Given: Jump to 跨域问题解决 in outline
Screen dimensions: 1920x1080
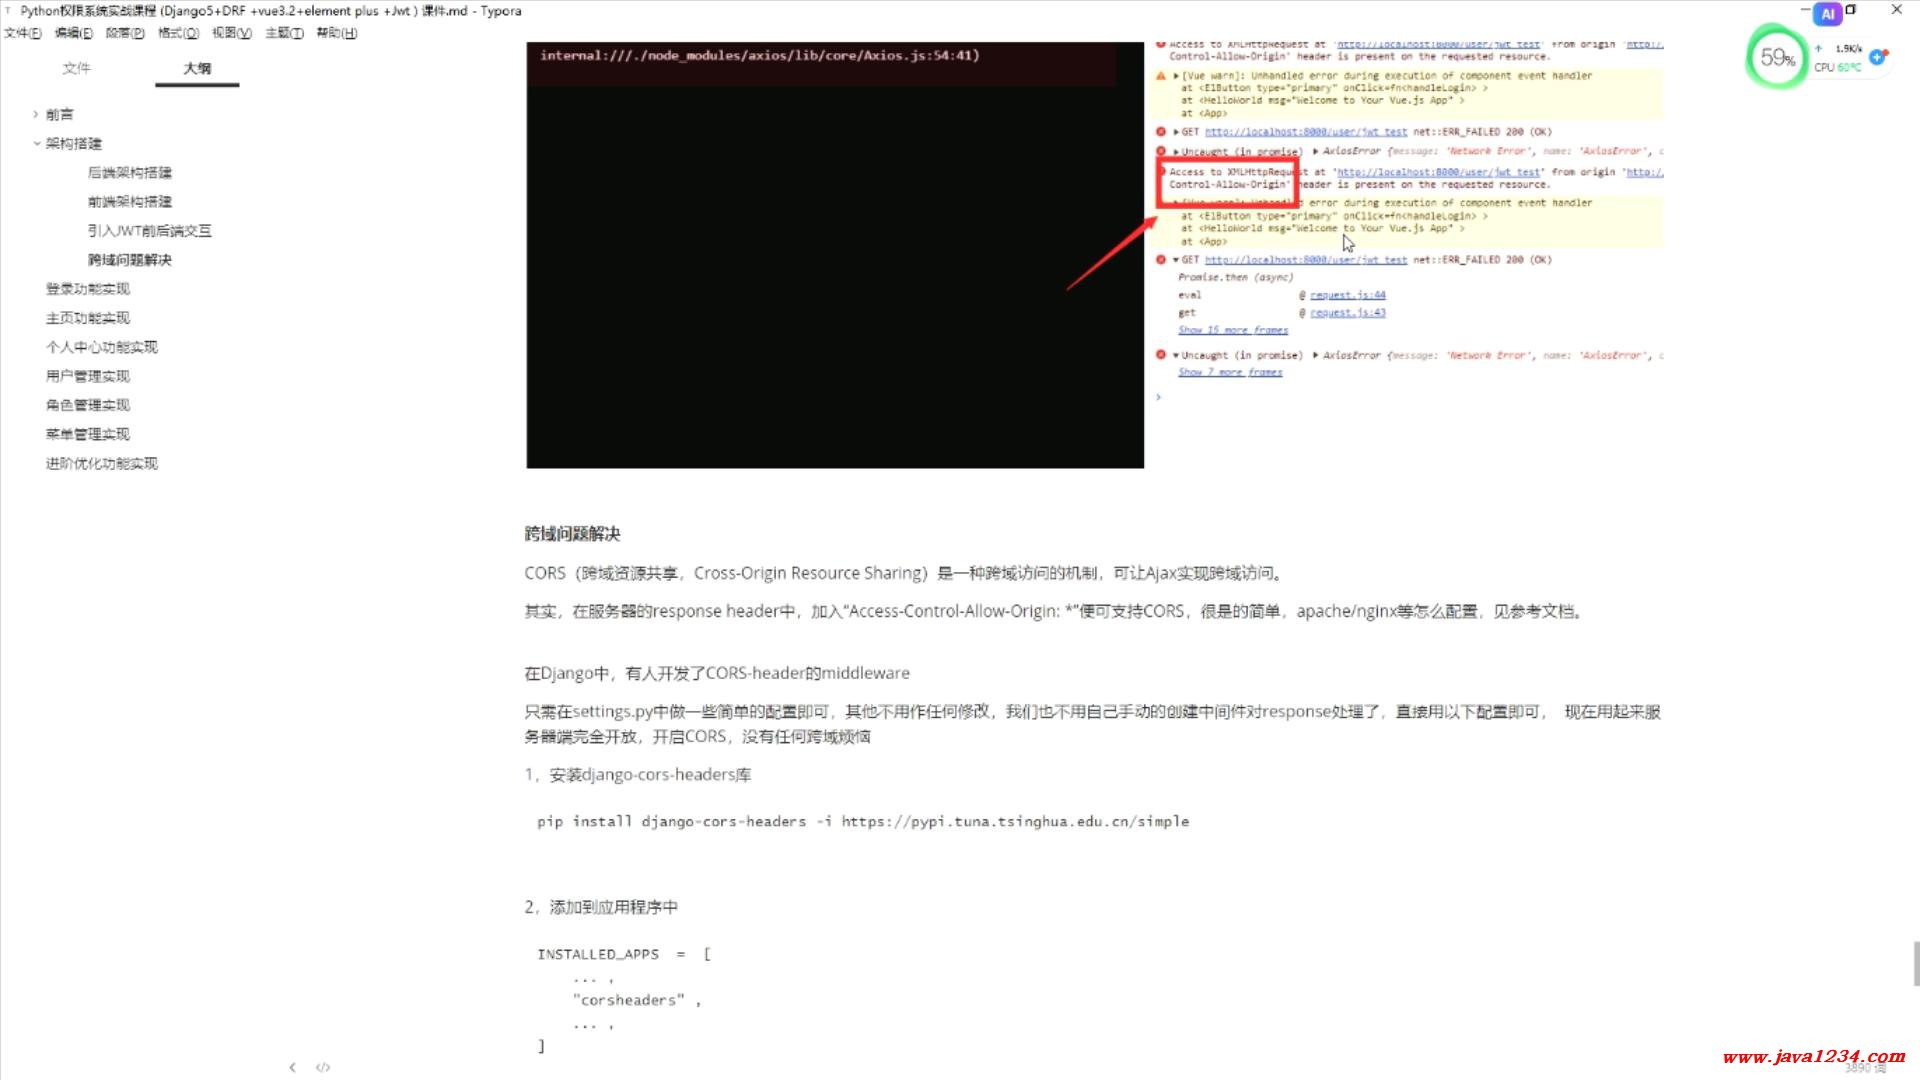Looking at the screenshot, I should click(129, 259).
